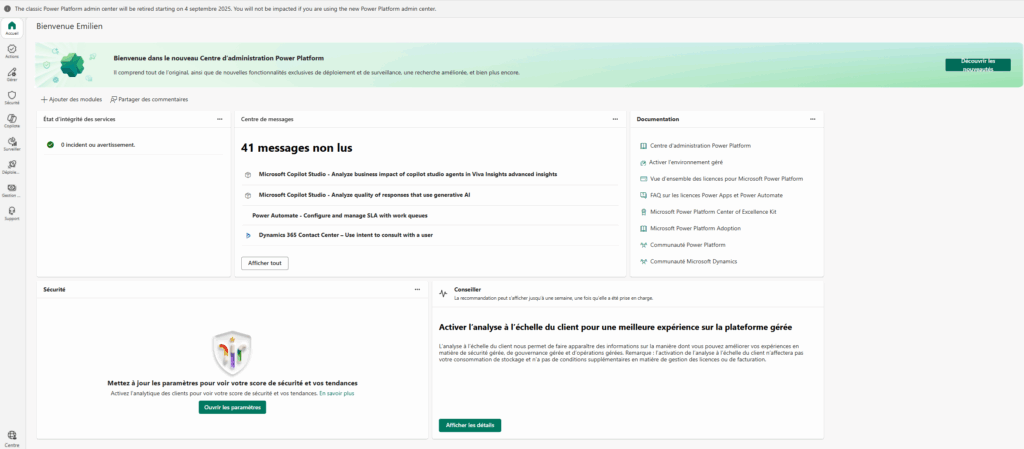Viewport: 1024px width, 449px height.
Task: Click icon beside generative AI responses message
Action: [x=248, y=195]
